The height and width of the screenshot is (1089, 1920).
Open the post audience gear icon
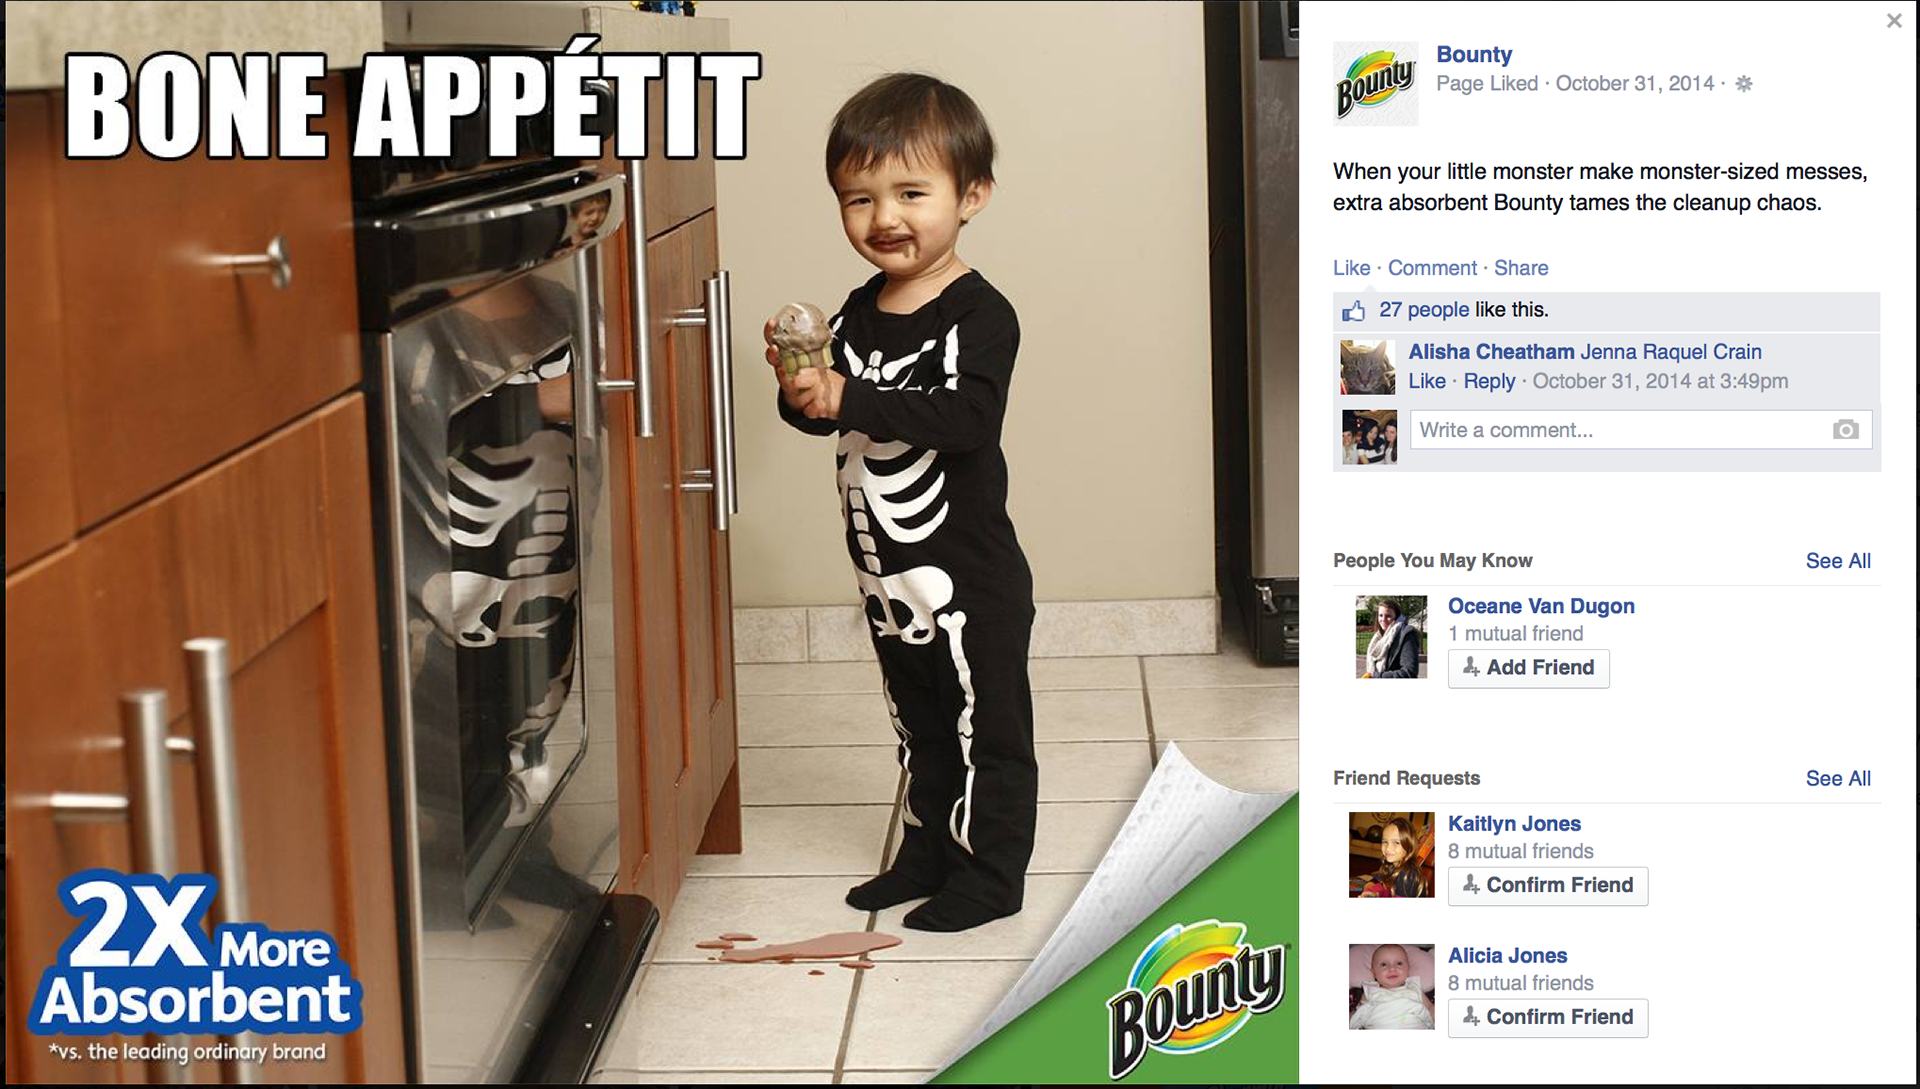1743,84
